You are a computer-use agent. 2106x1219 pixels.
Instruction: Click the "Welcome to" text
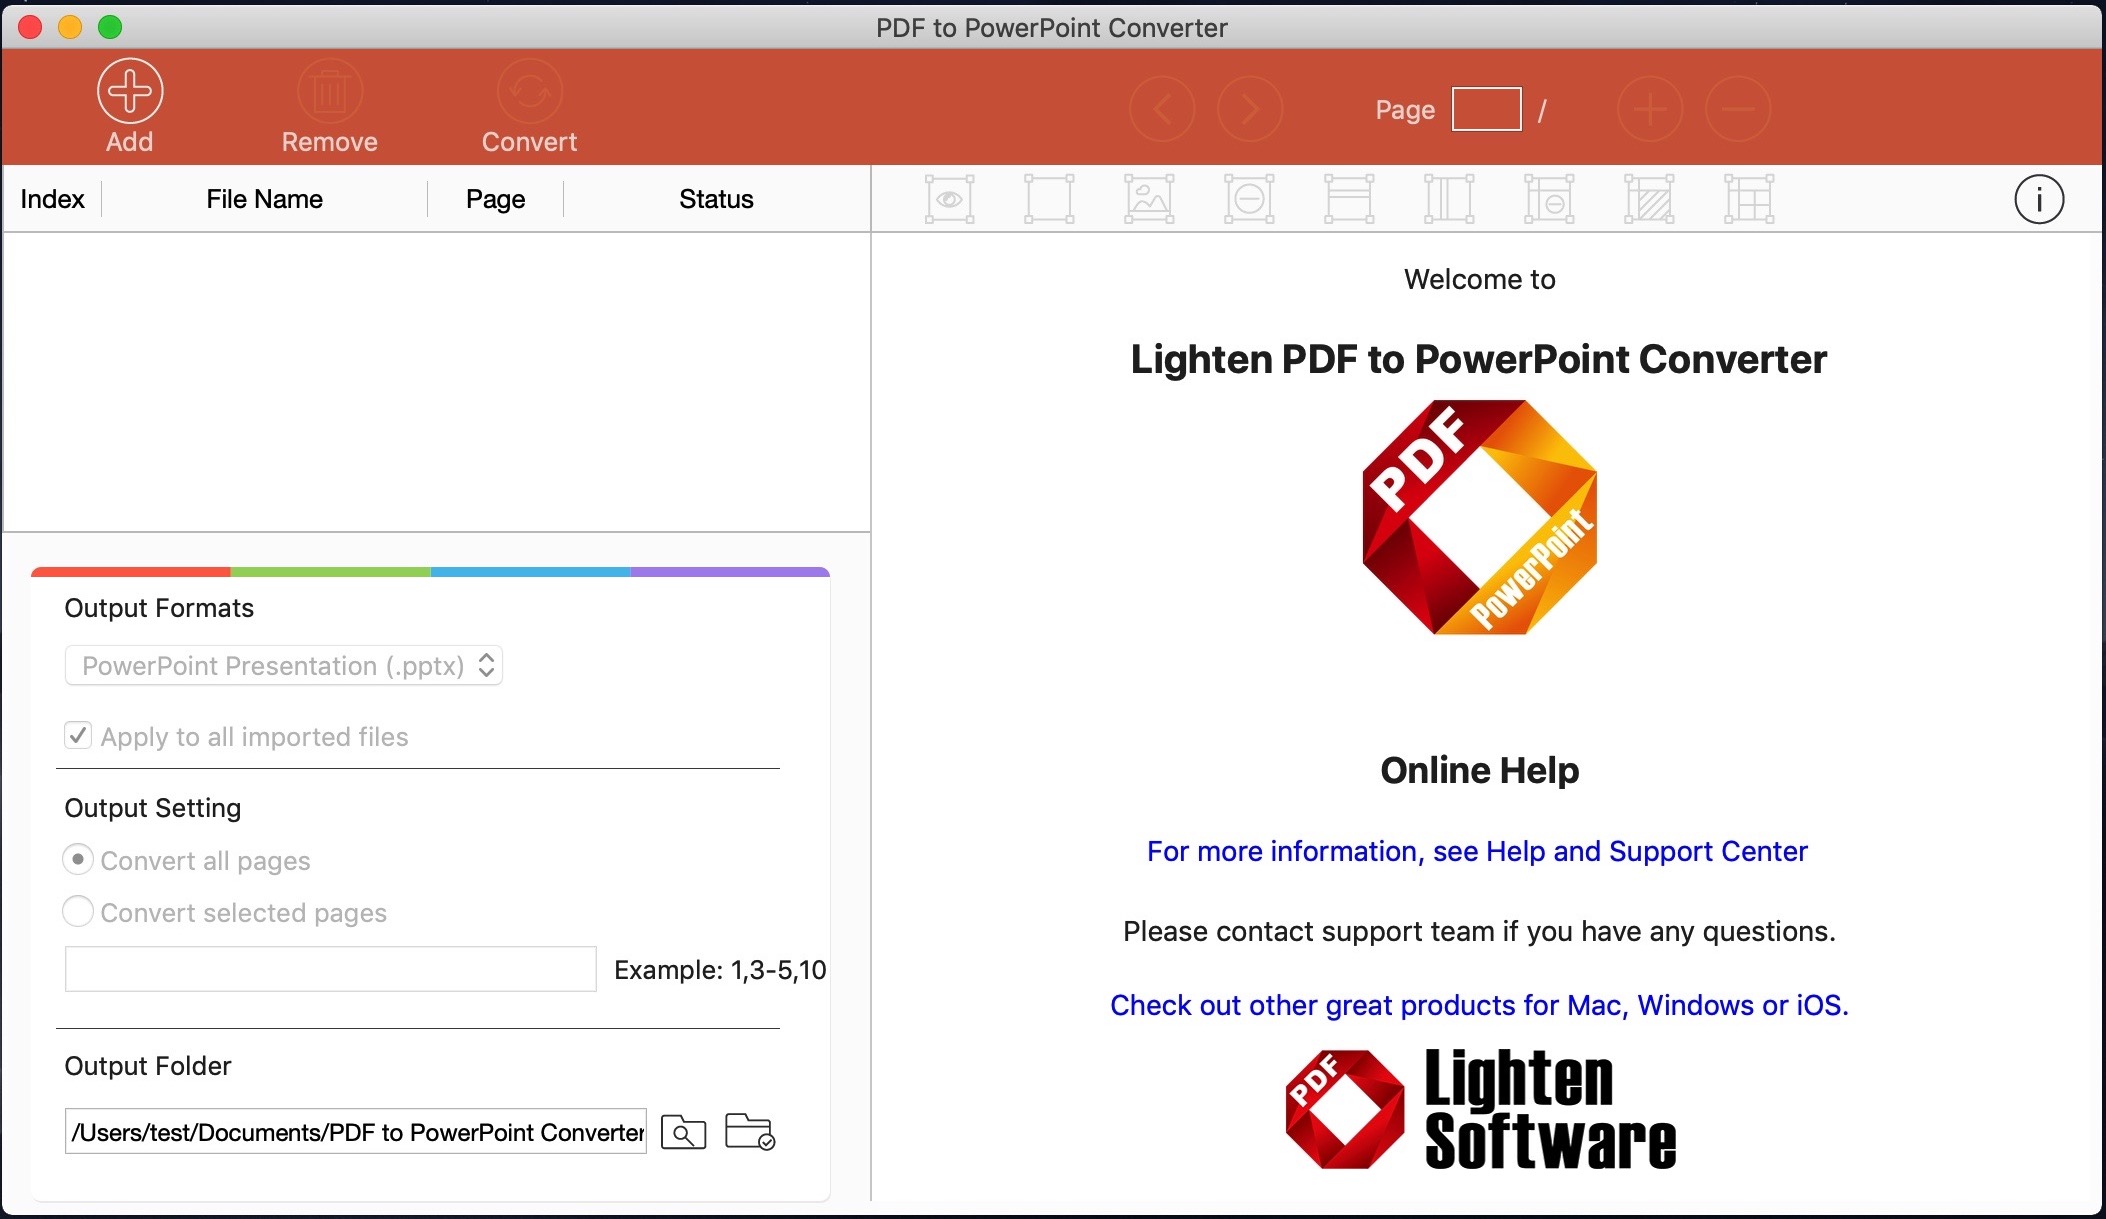(1480, 279)
